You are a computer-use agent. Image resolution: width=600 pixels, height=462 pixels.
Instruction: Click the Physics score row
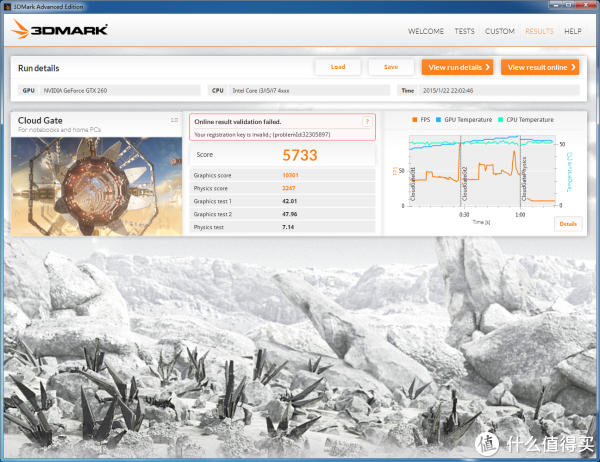point(282,188)
